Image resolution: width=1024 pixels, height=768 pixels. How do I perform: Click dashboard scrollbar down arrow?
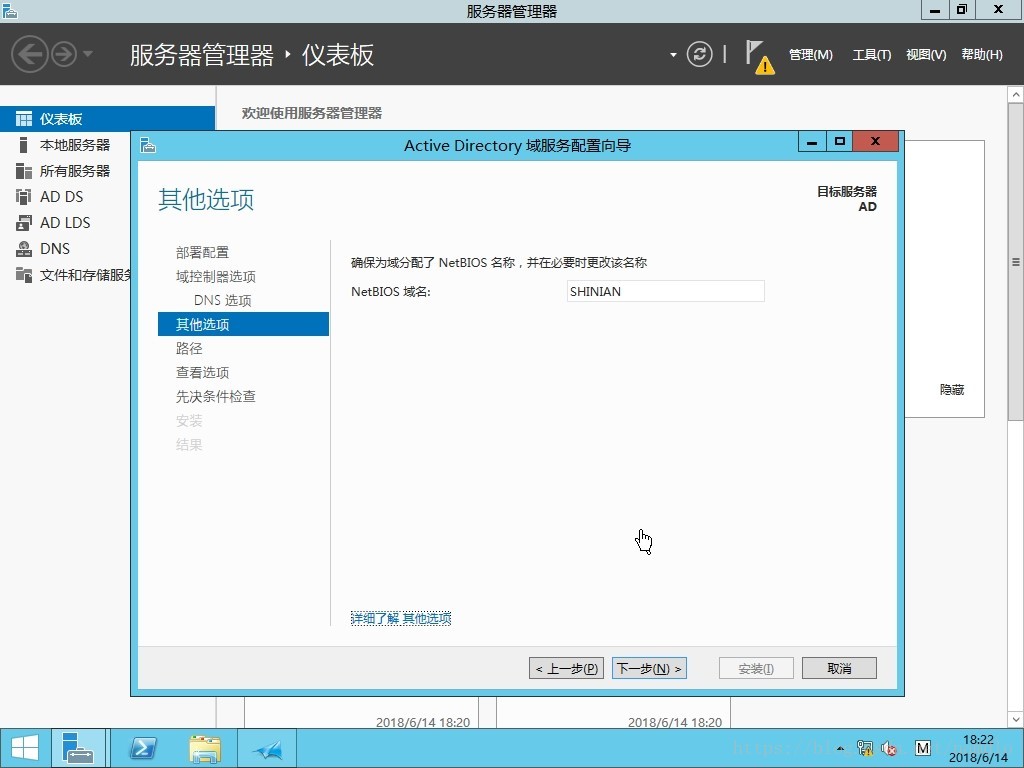(x=1016, y=720)
